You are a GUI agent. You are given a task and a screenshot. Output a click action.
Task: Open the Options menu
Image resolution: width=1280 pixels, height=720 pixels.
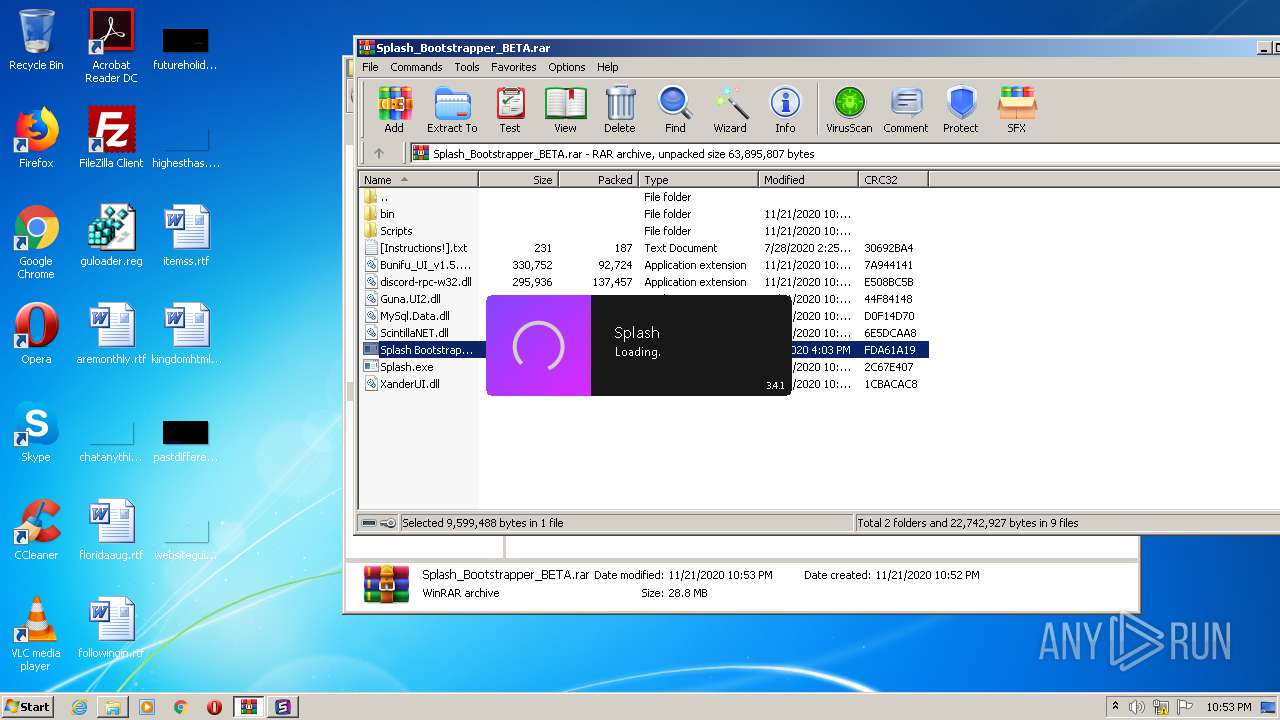coord(566,67)
